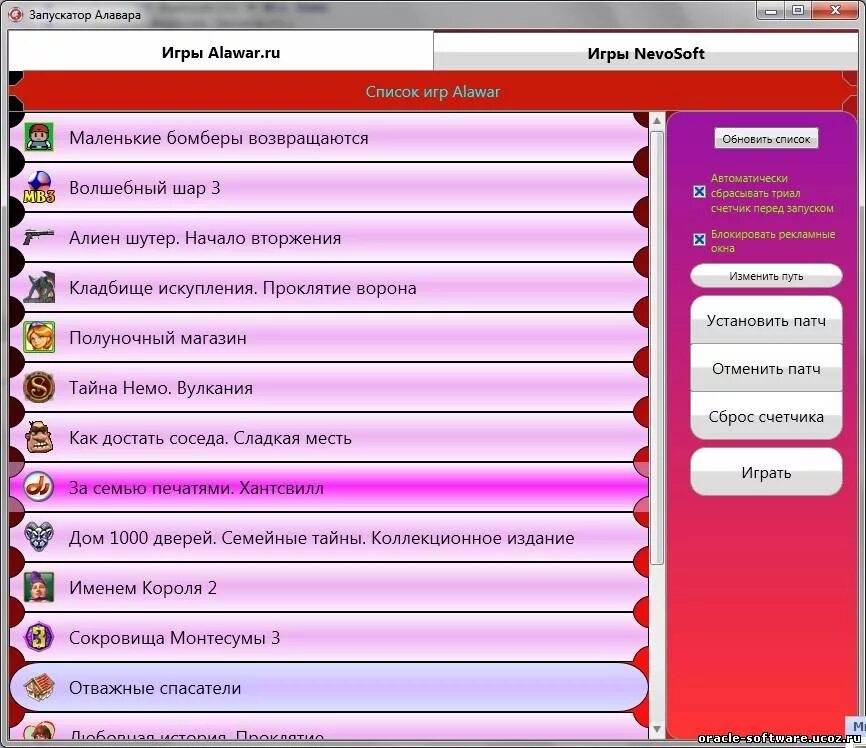The width and height of the screenshot is (866, 748).
Task: Click the Как достать соседа face icon
Action: point(39,437)
